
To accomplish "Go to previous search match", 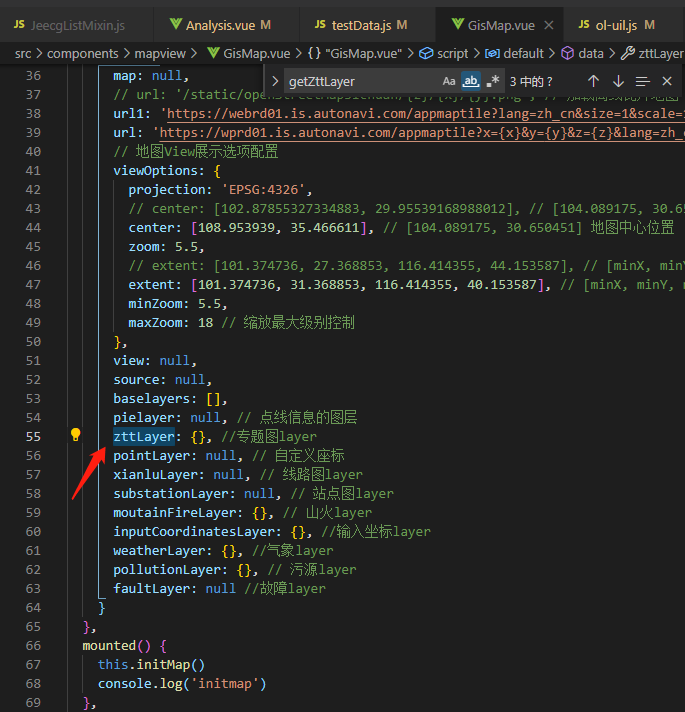I will [593, 81].
